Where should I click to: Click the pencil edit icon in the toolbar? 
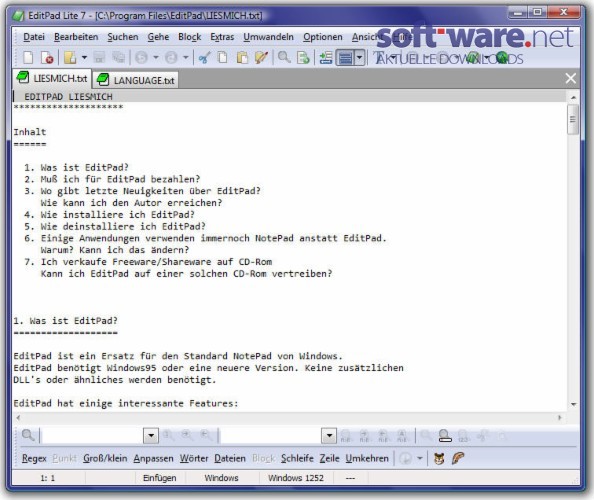tap(261, 58)
